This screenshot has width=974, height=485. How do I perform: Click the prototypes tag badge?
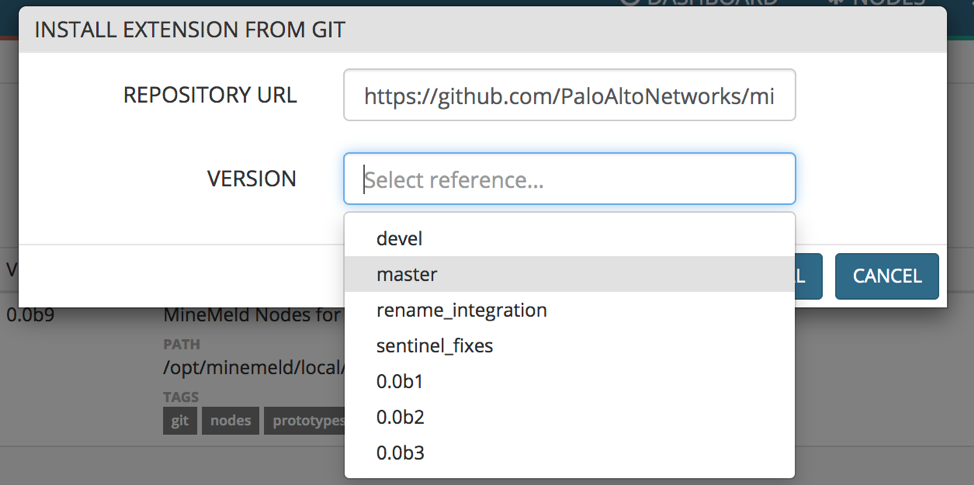tap(304, 421)
